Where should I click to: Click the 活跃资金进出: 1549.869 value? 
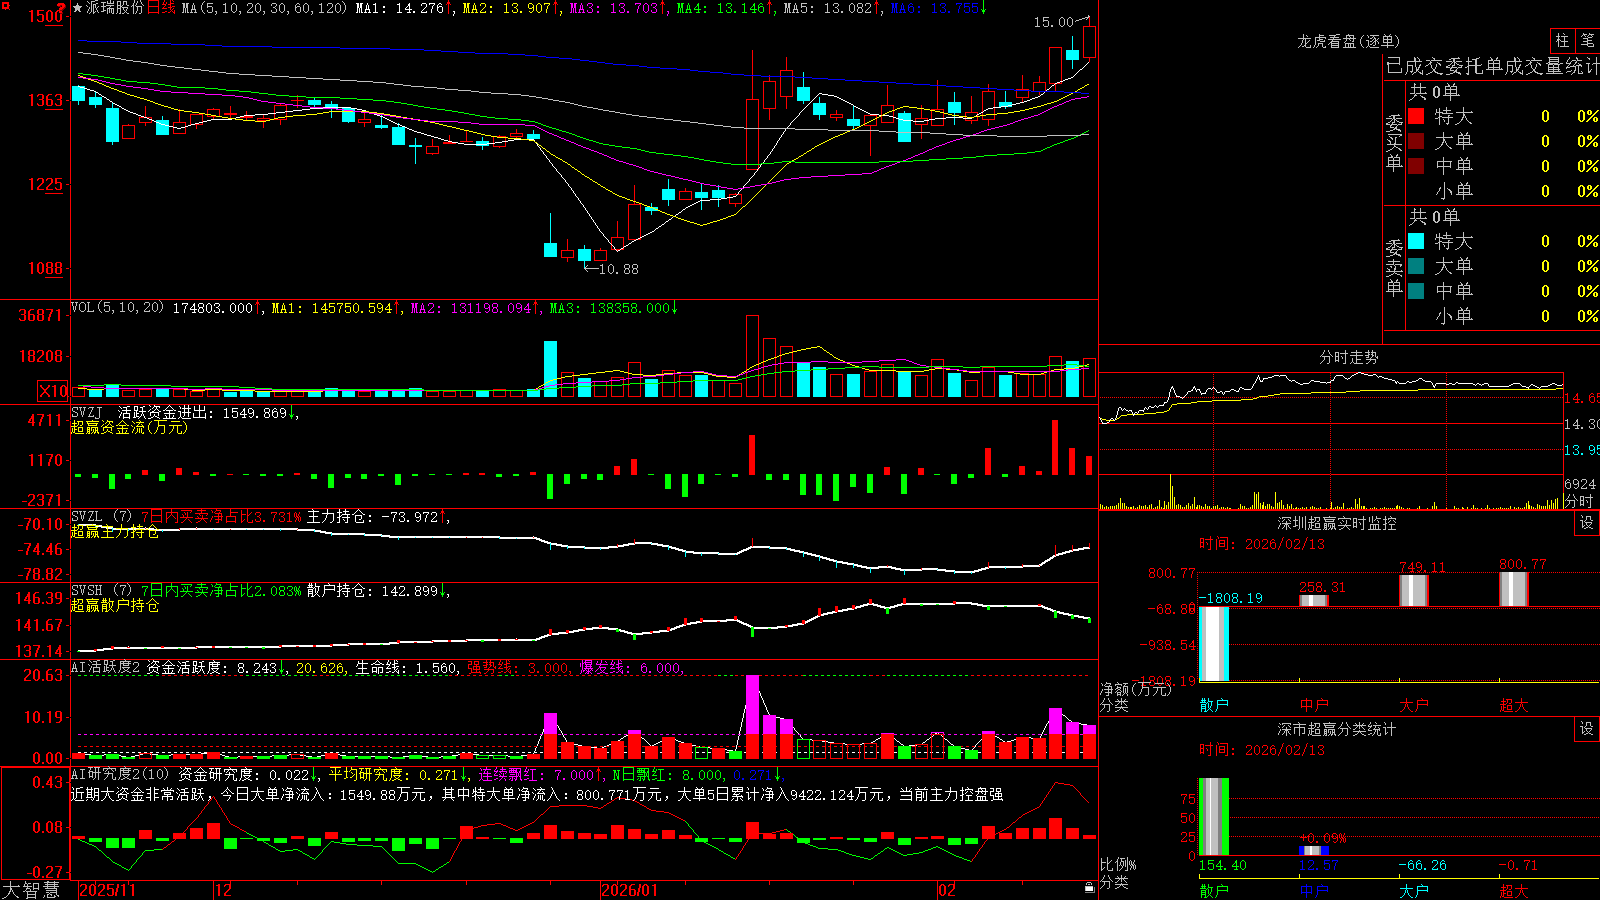(x=203, y=413)
